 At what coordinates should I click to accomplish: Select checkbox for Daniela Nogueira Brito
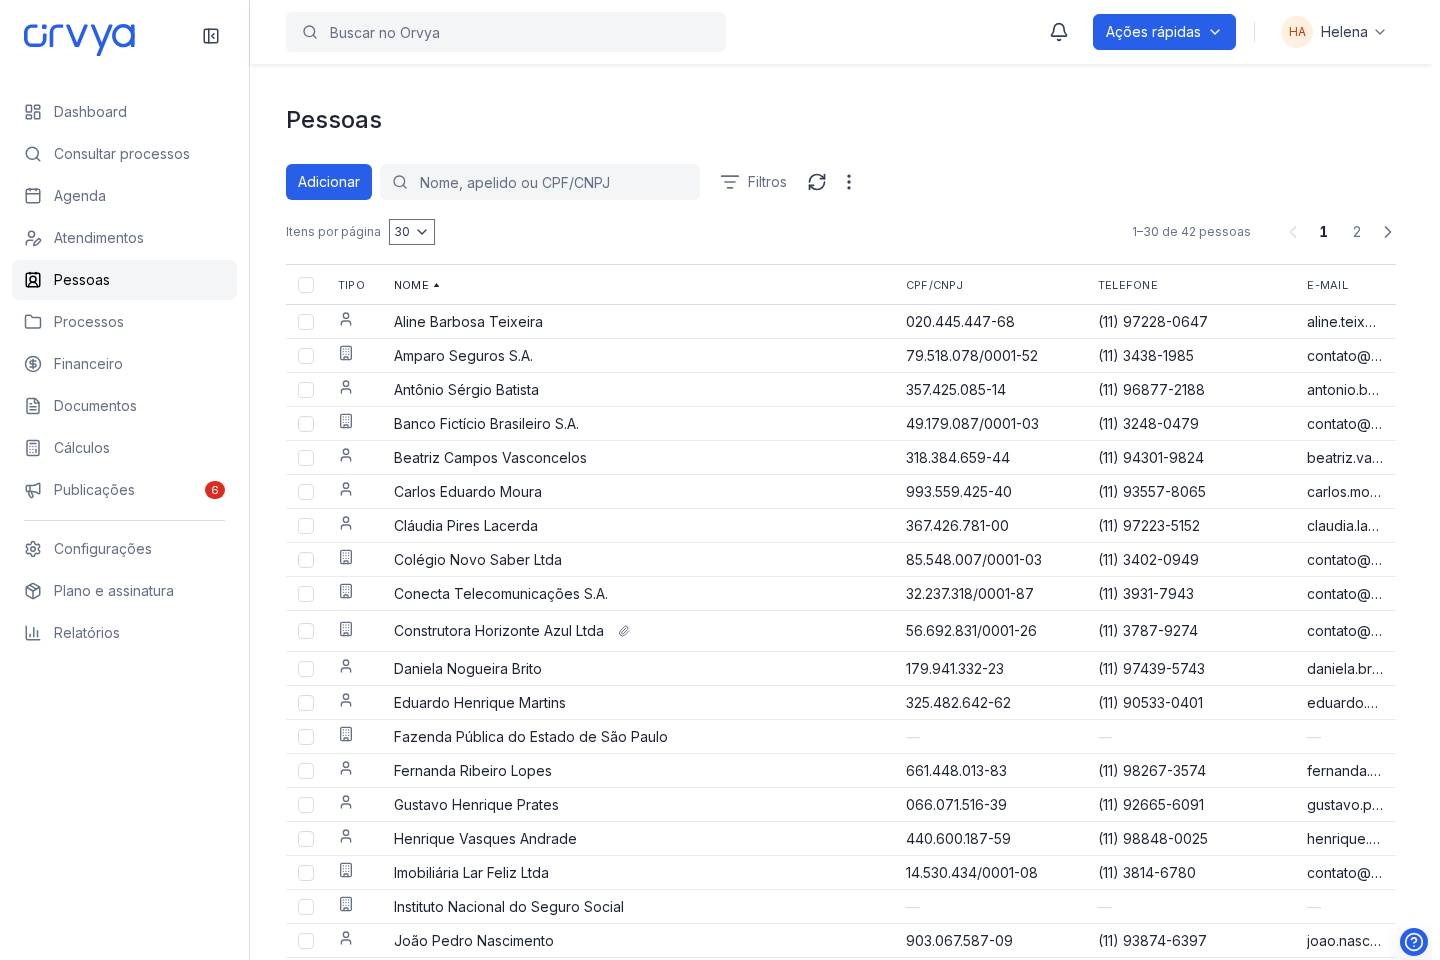(x=306, y=669)
